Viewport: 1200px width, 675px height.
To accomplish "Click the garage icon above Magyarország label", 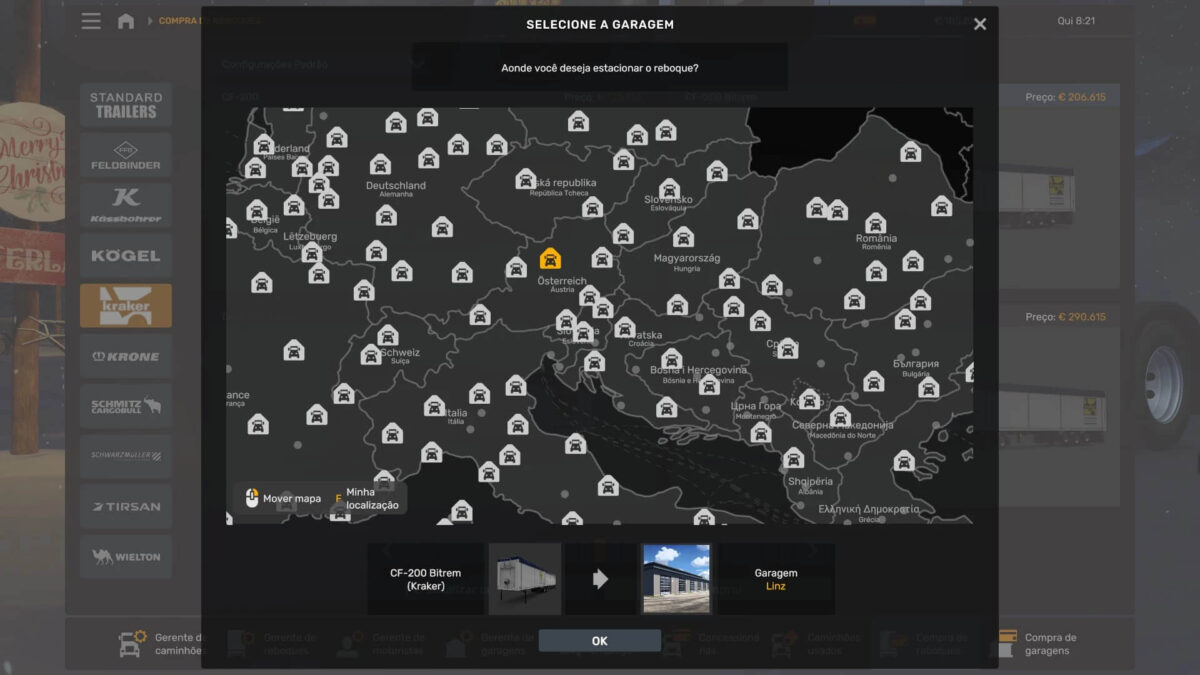I will point(683,237).
